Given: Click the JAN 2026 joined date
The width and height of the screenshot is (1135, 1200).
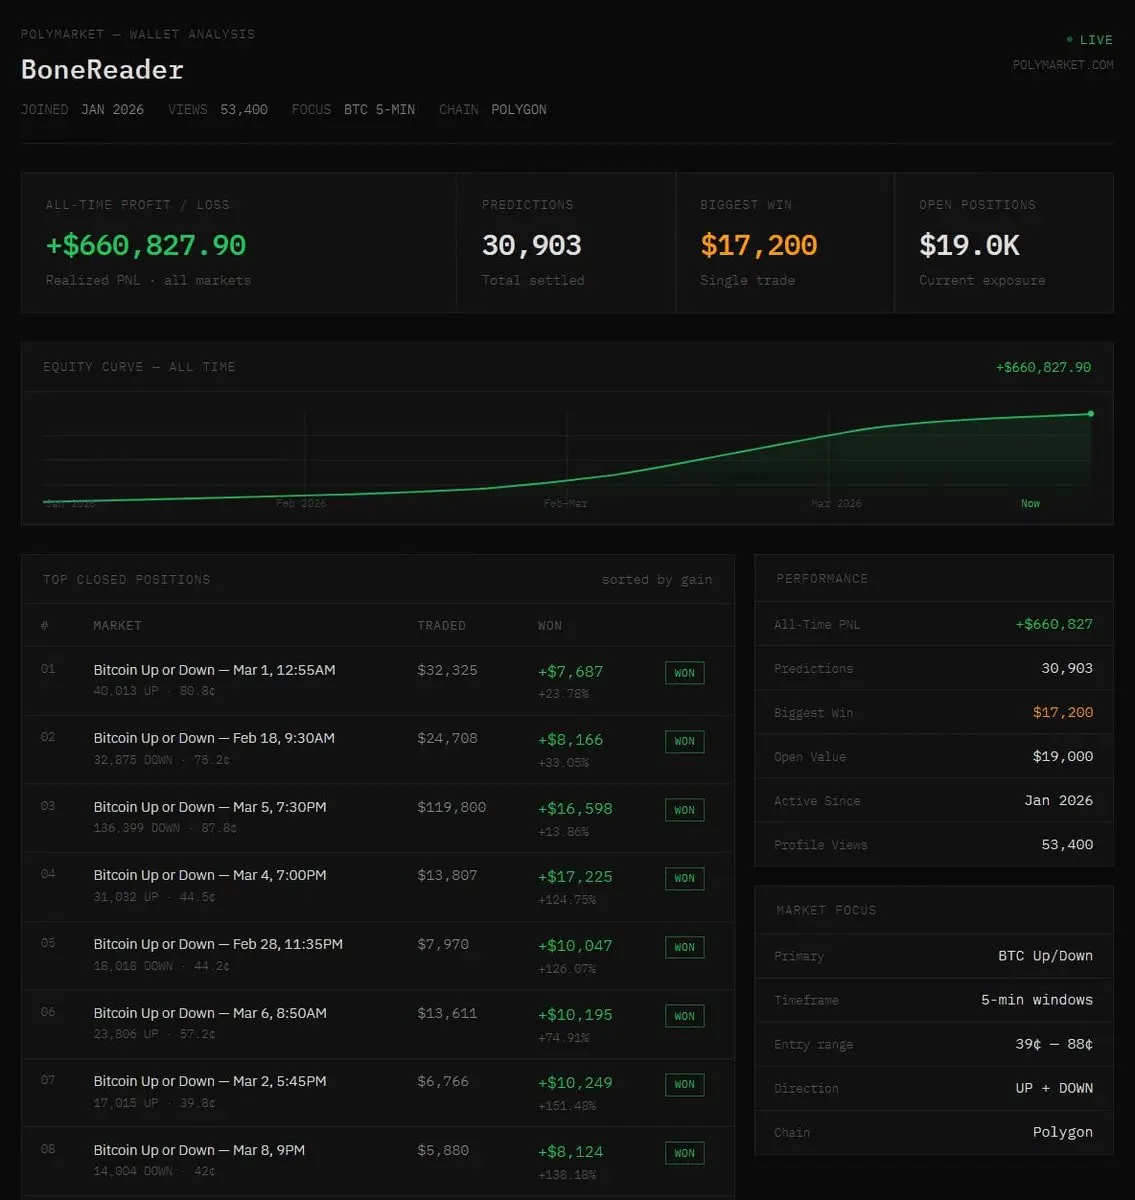Looking at the screenshot, I should click(x=112, y=110).
